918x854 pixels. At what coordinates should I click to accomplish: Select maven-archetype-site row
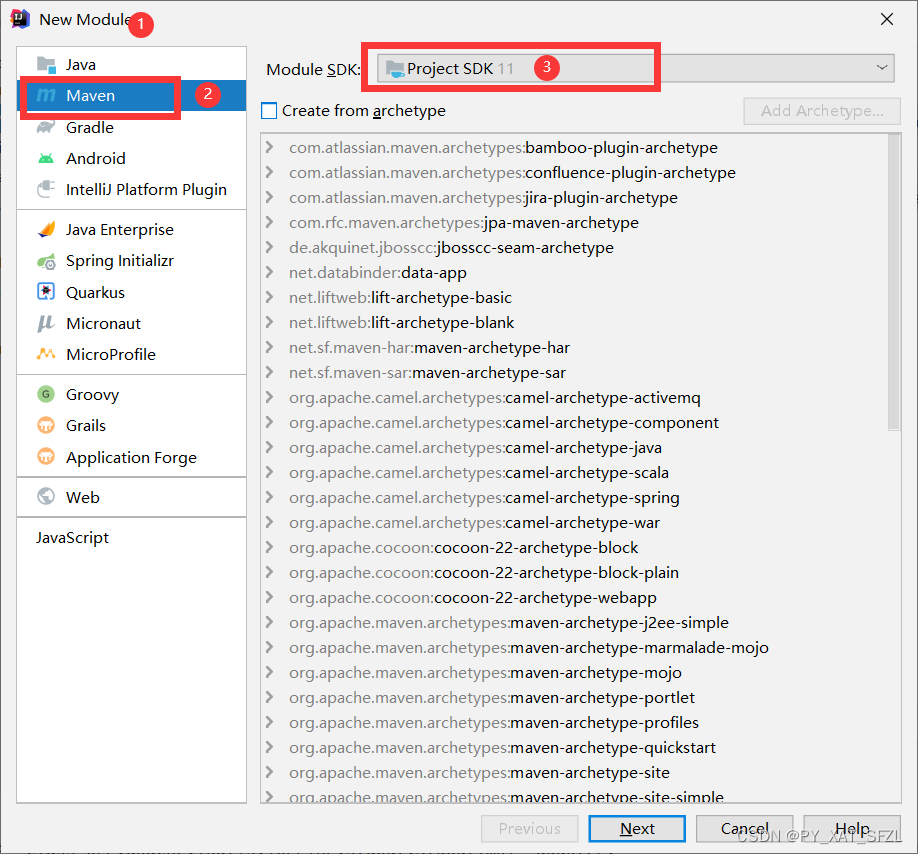pos(574,772)
